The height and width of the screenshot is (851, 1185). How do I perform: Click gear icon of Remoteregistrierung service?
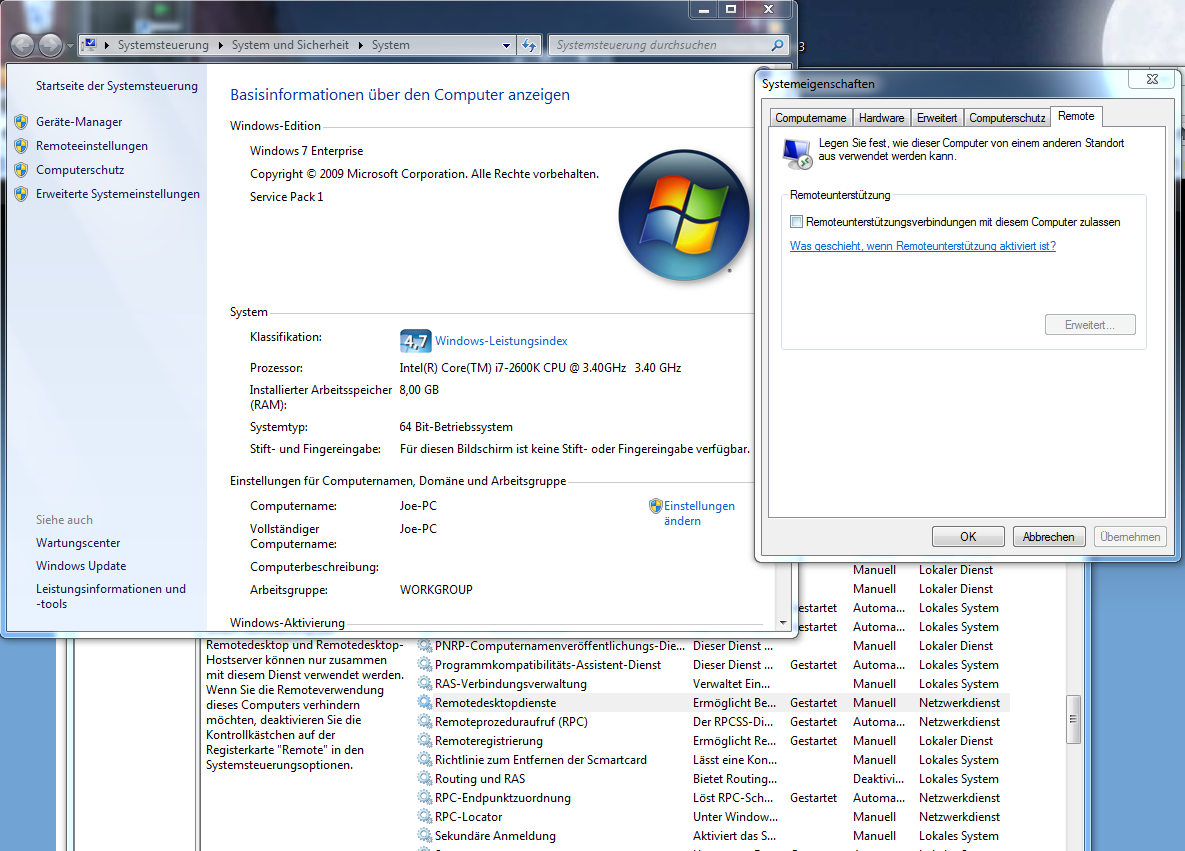tap(425, 741)
